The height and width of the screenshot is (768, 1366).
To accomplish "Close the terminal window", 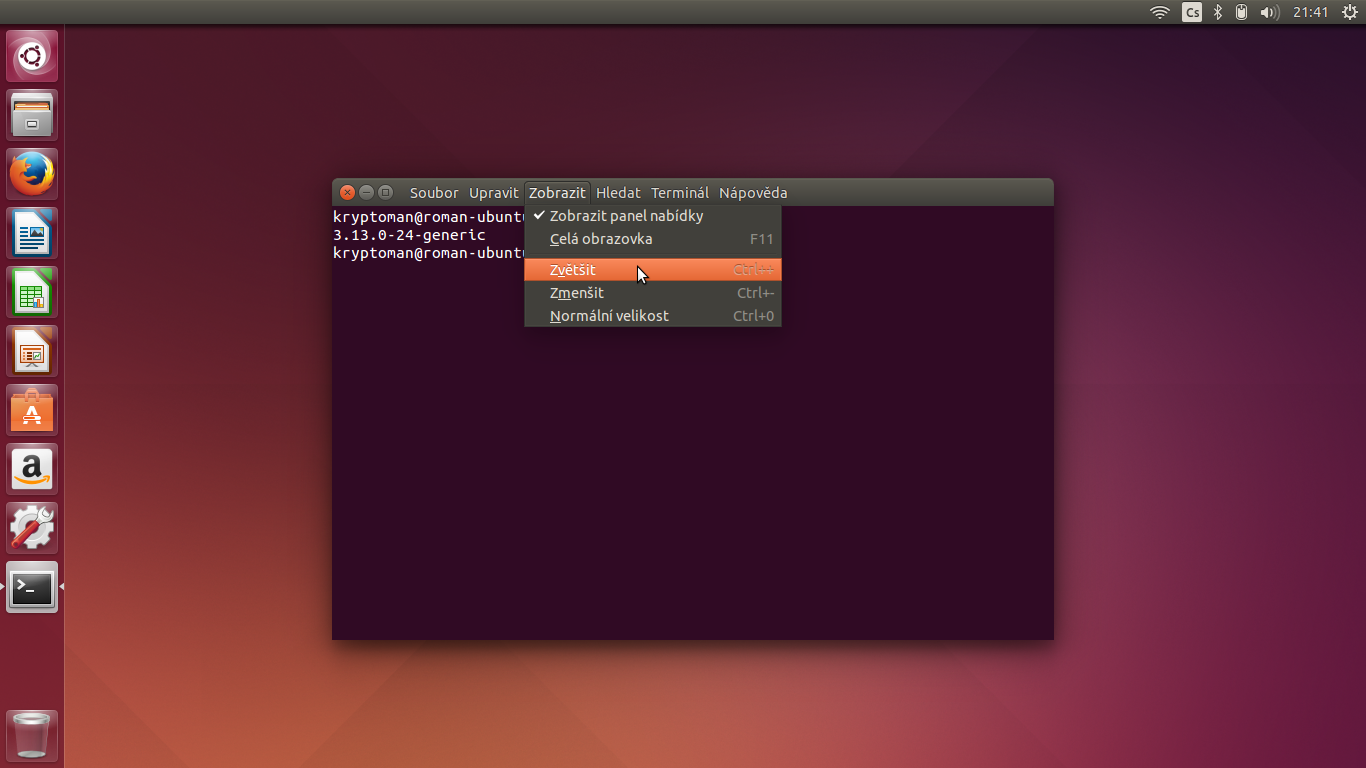I will [348, 193].
